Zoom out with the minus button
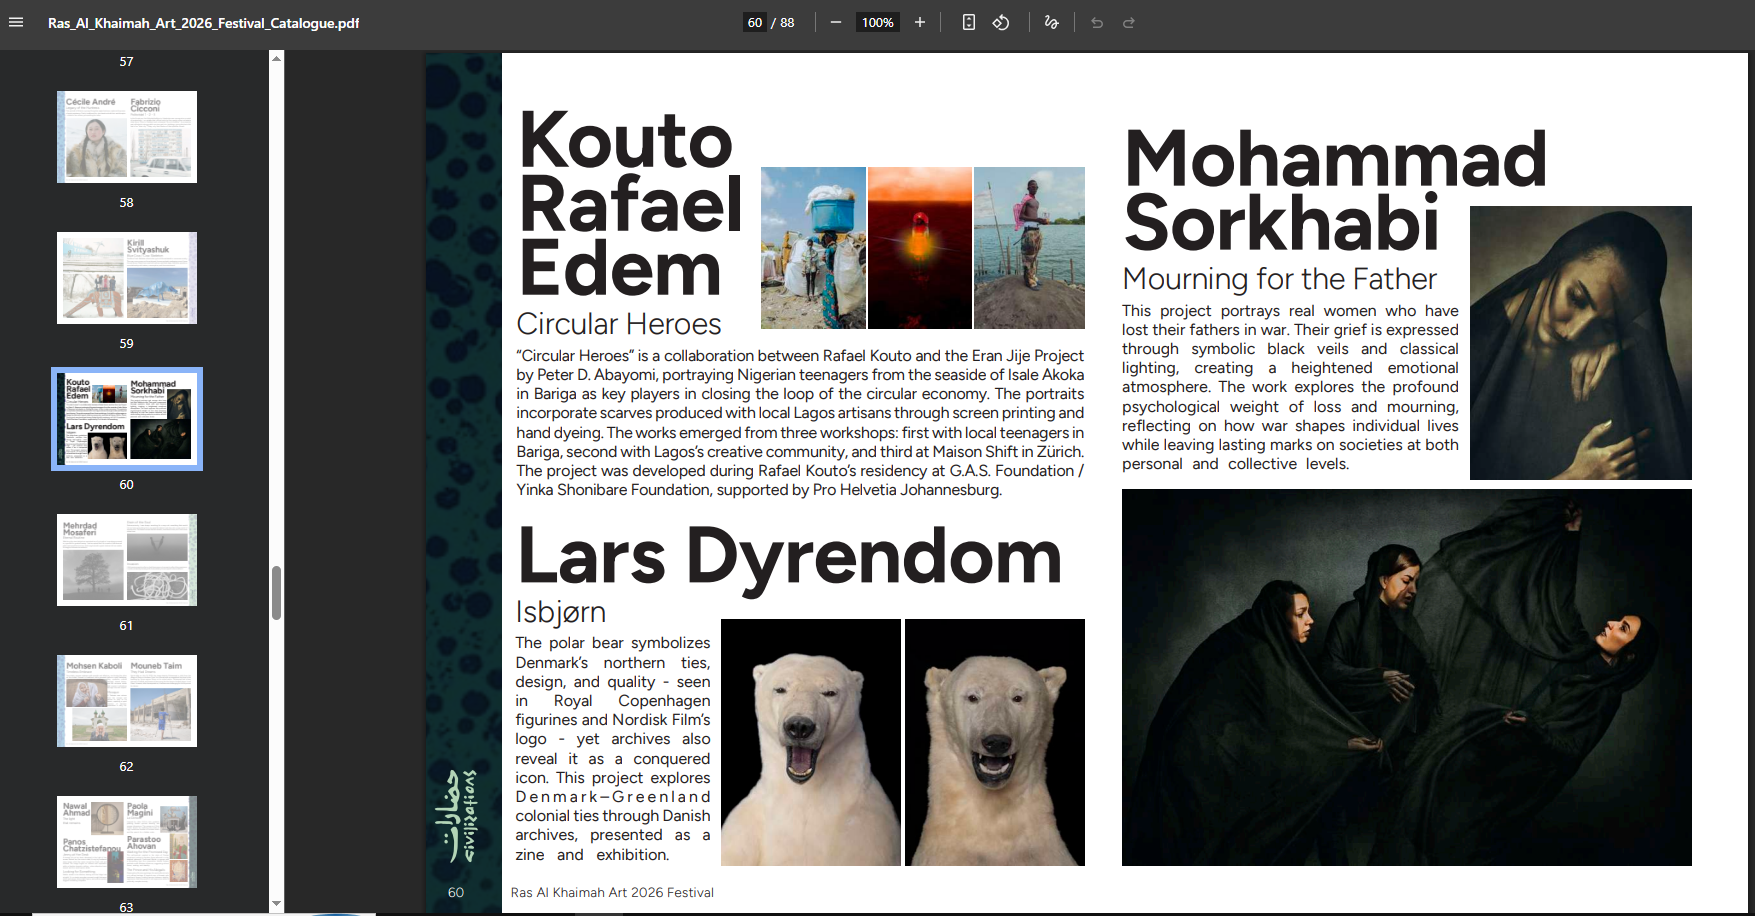Image resolution: width=1755 pixels, height=916 pixels. click(836, 22)
